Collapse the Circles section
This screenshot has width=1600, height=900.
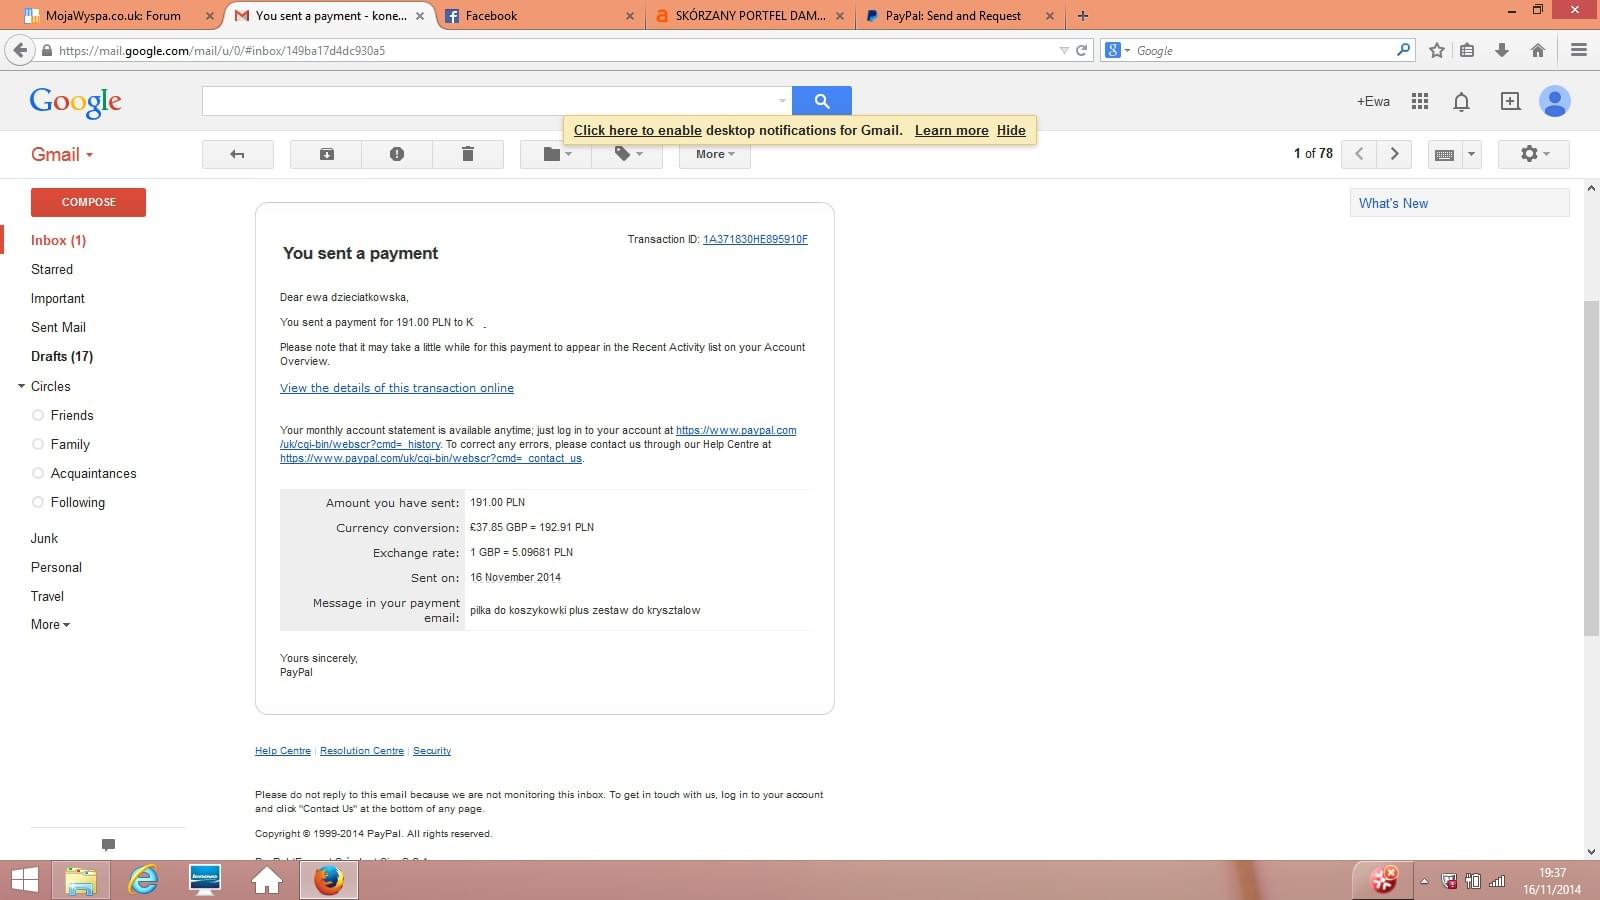point(21,386)
